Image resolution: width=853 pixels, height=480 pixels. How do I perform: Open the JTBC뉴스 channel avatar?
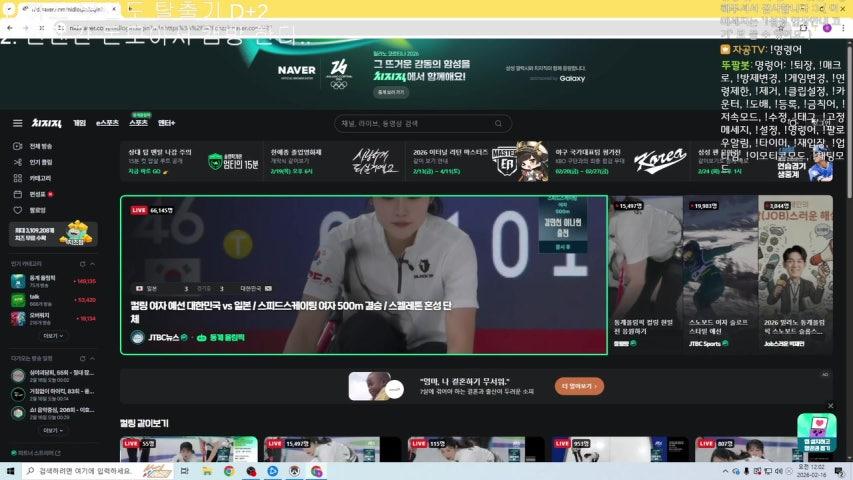point(138,337)
